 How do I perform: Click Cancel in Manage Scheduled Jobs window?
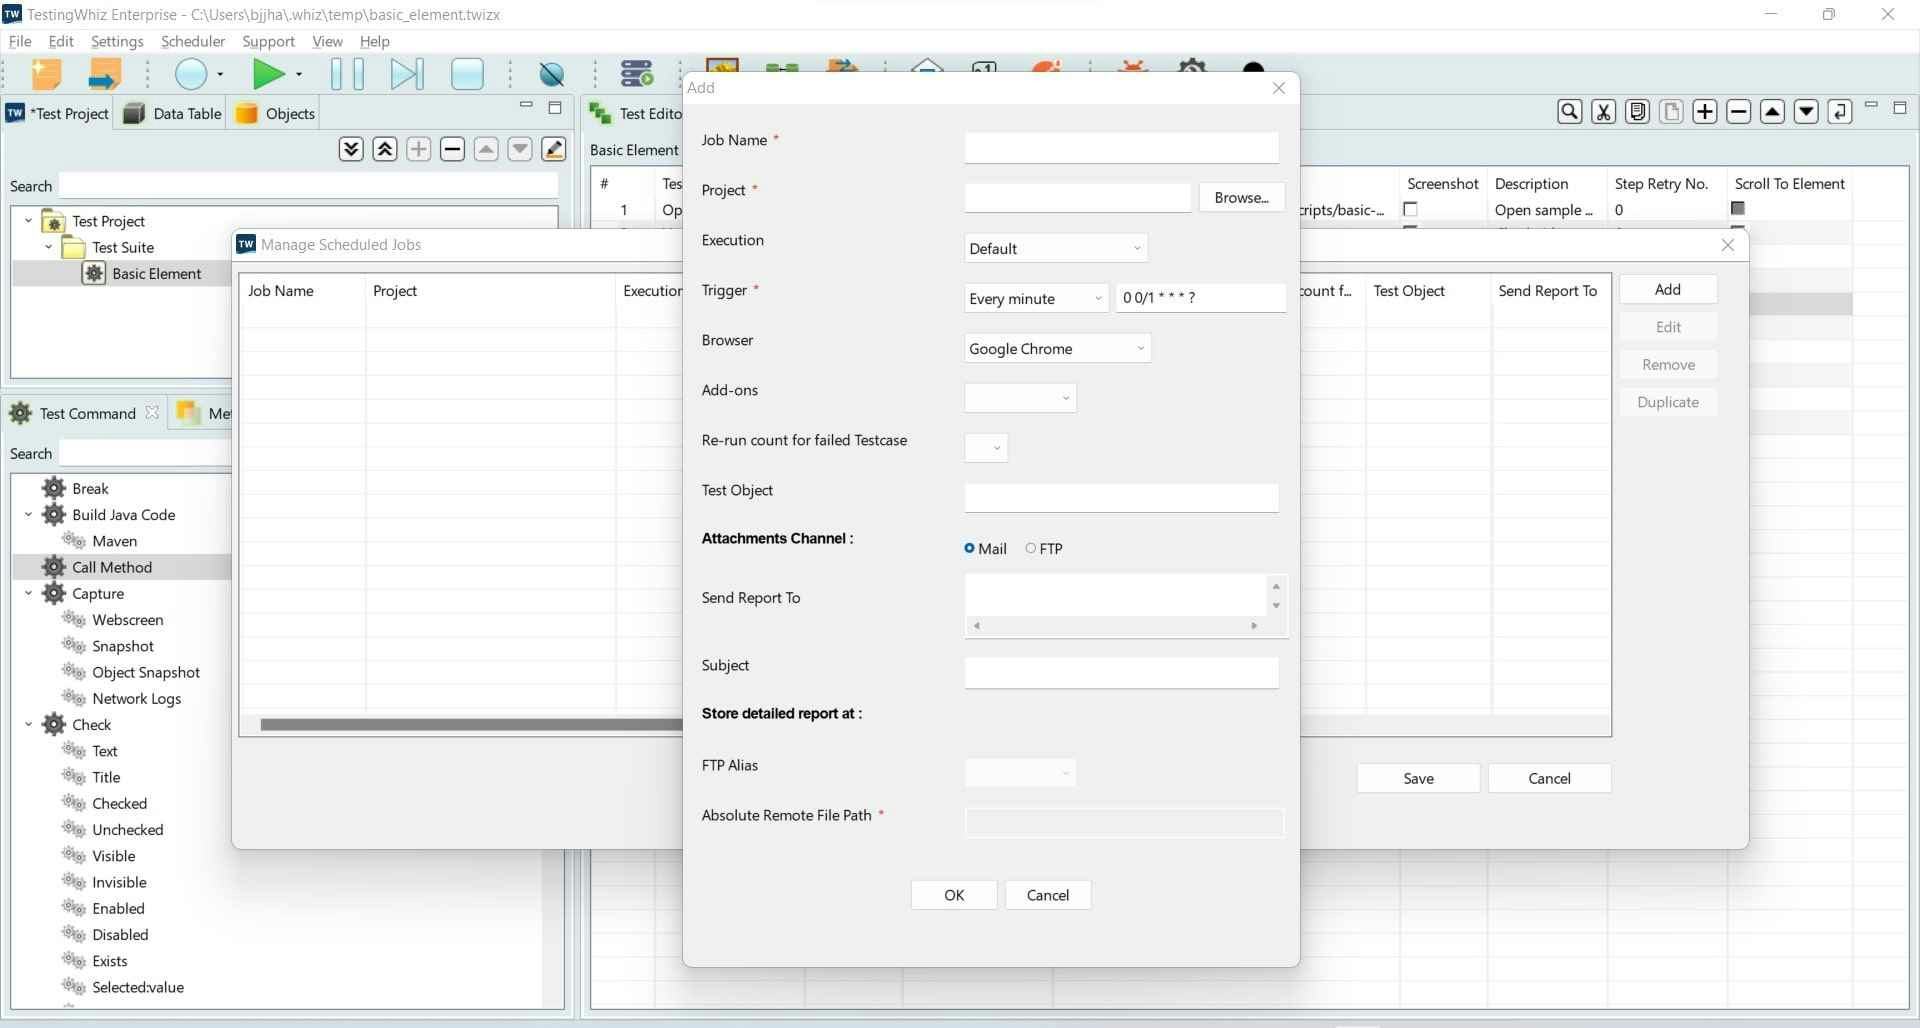(x=1549, y=778)
